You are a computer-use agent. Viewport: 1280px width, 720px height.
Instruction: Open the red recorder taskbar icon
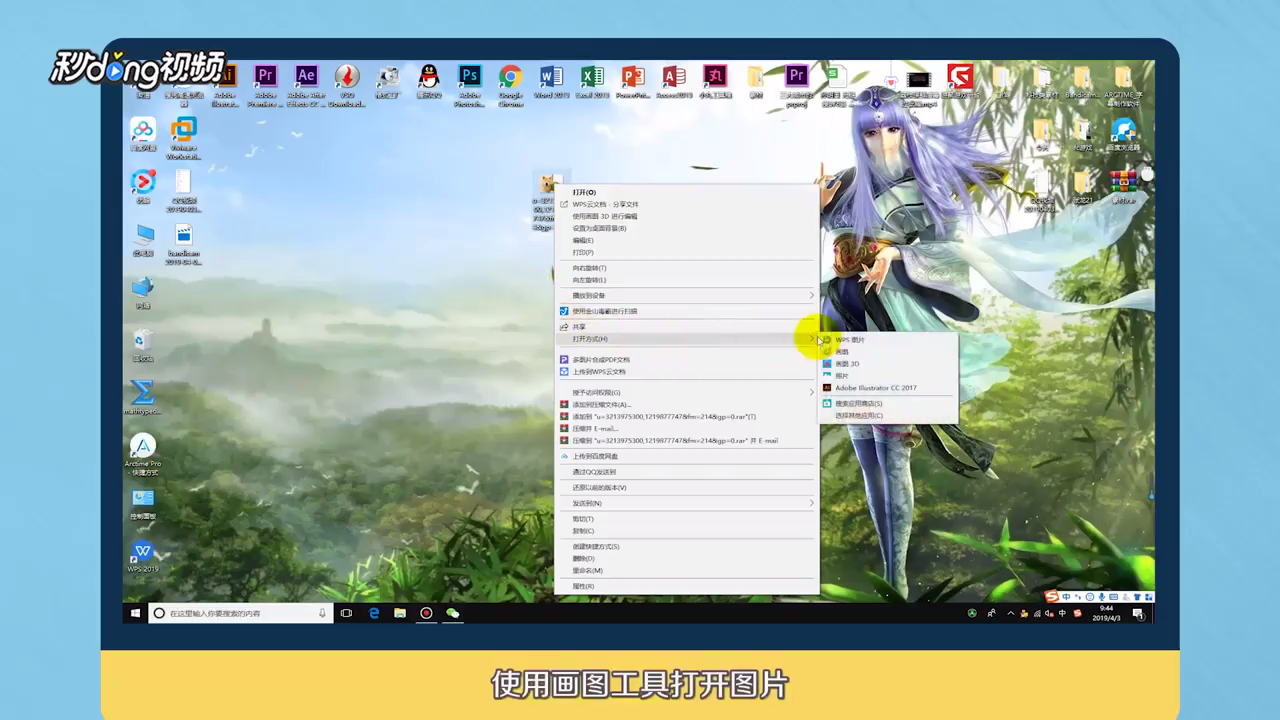pos(426,613)
